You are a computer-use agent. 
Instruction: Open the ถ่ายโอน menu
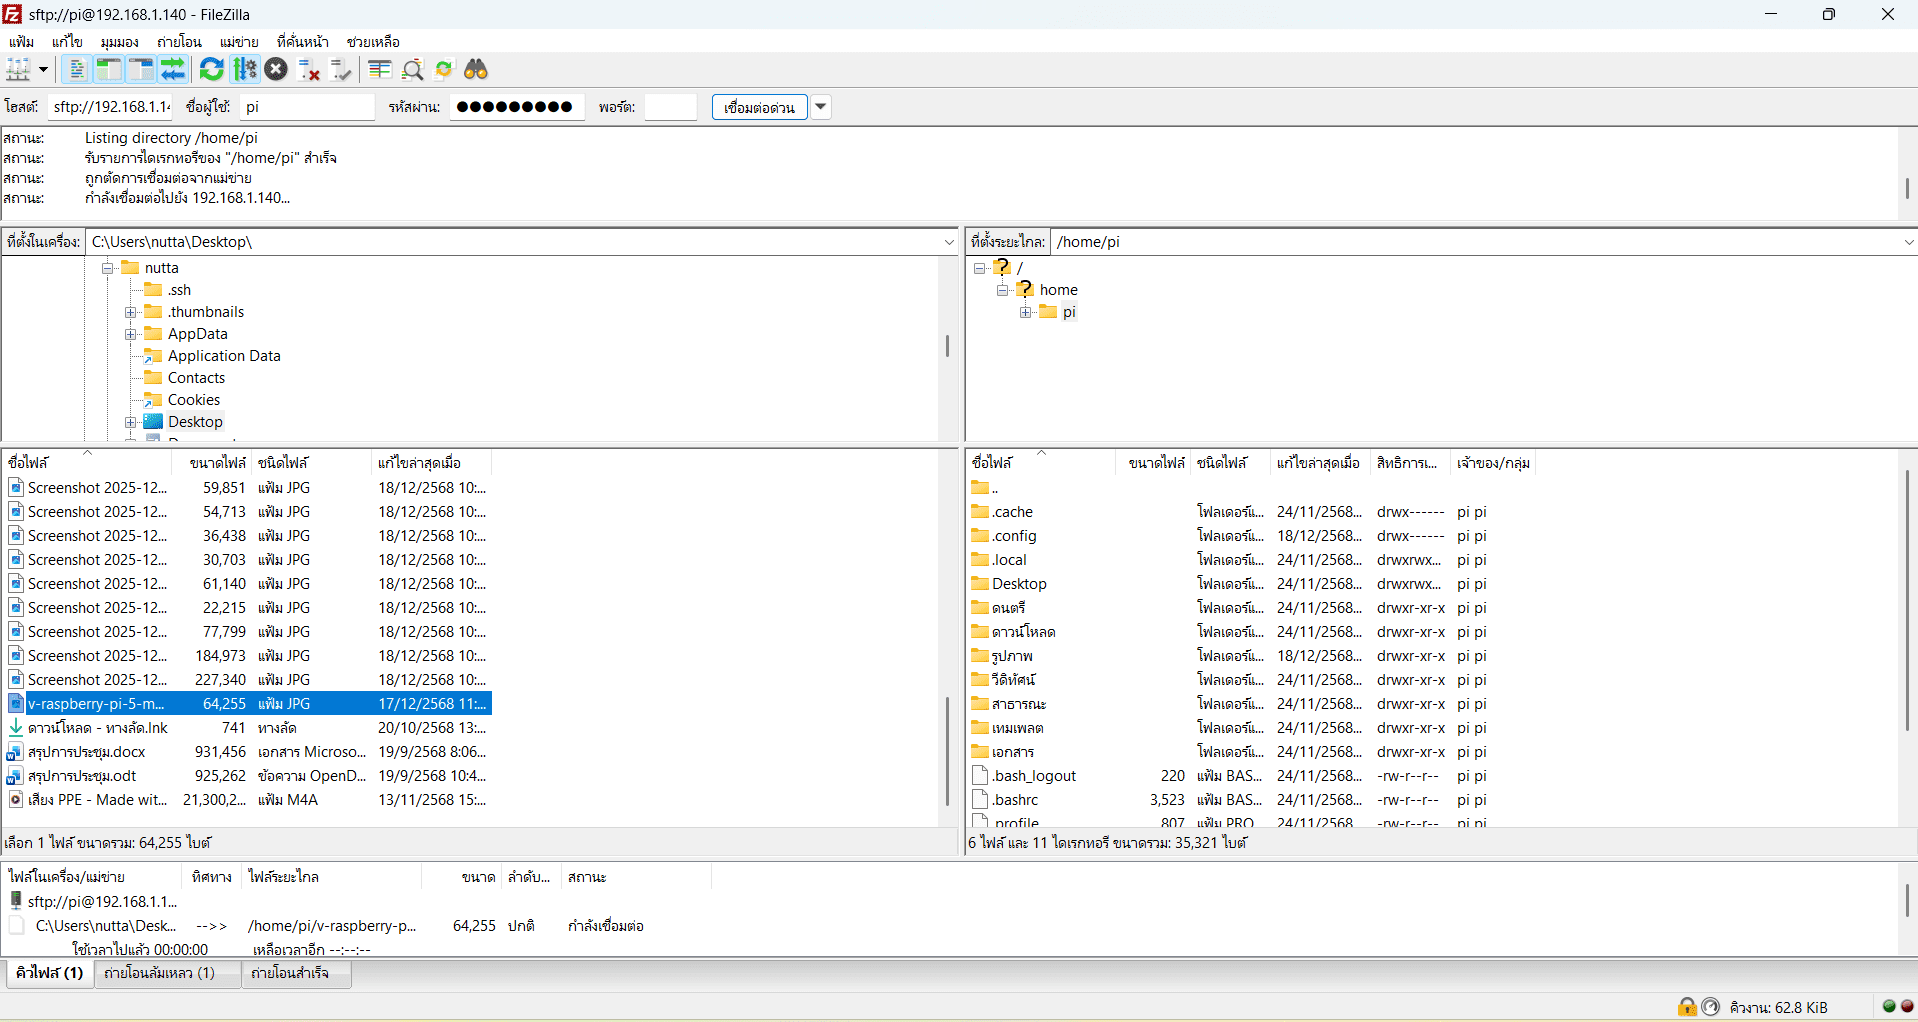180,42
